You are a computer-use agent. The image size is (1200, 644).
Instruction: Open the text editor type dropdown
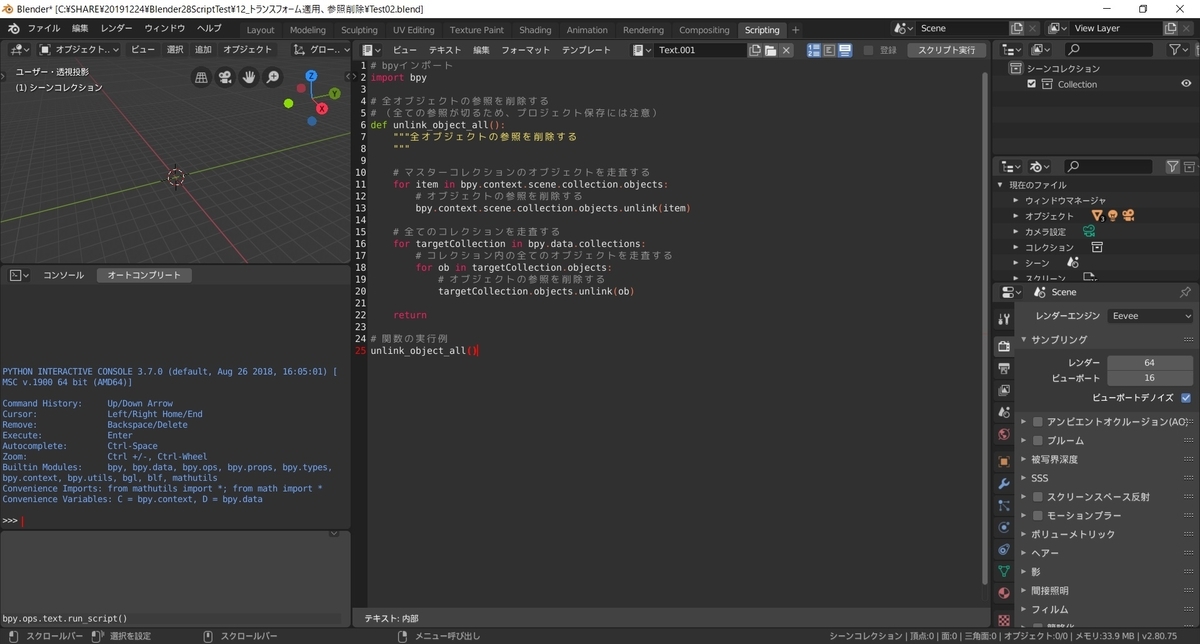[371, 50]
